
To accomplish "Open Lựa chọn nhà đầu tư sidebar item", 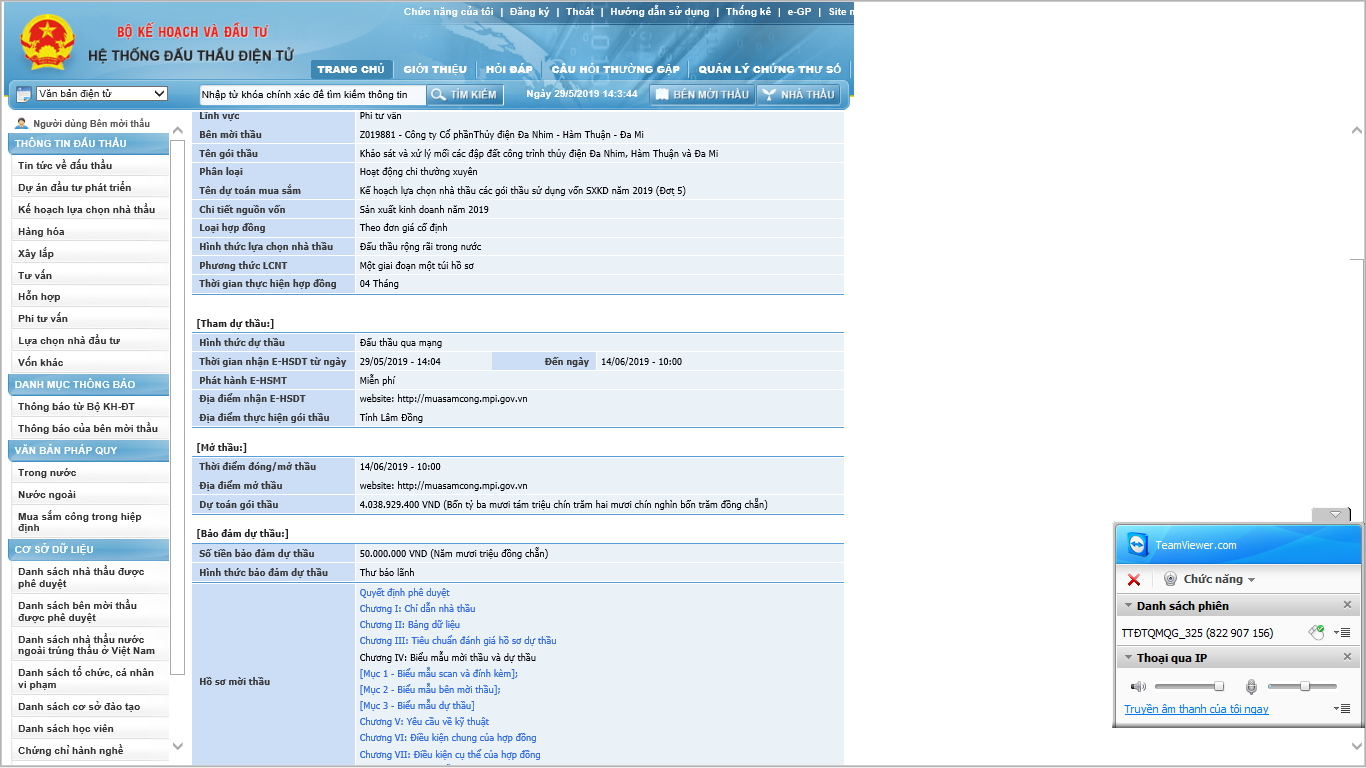I will pos(69,340).
